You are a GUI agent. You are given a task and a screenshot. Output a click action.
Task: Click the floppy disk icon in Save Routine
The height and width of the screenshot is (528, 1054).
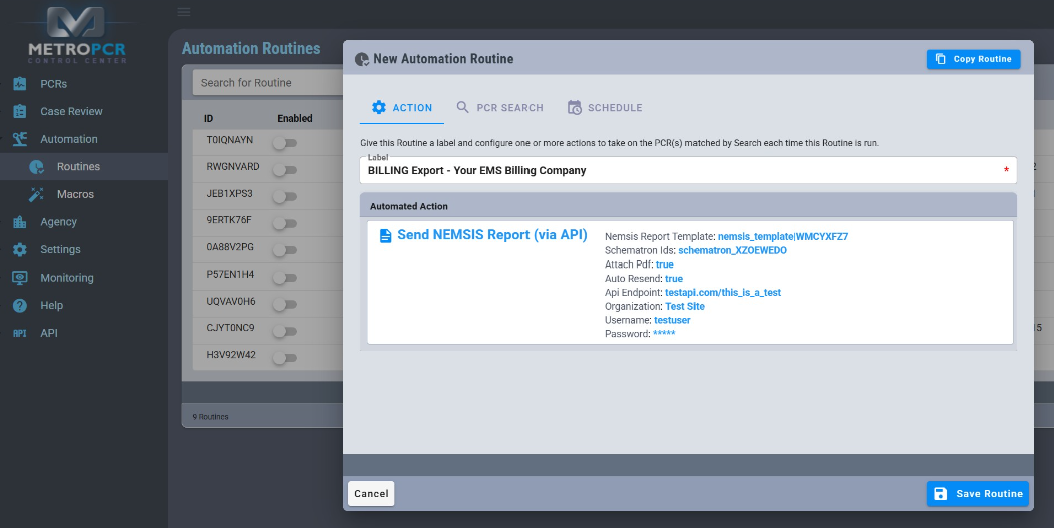[x=940, y=493]
